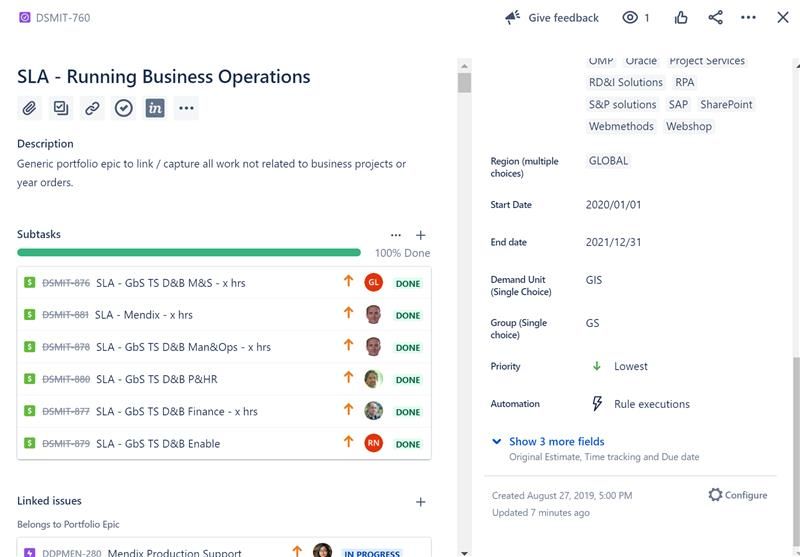Click the DSMIT-760 issue key link
Image resolution: width=800 pixels, height=557 pixels.
[63, 18]
